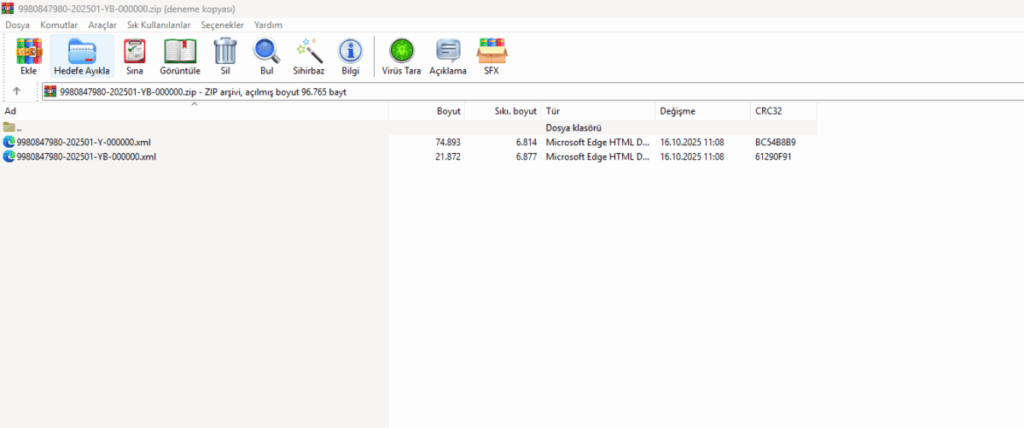Open the Araçlar menu

tap(103, 25)
